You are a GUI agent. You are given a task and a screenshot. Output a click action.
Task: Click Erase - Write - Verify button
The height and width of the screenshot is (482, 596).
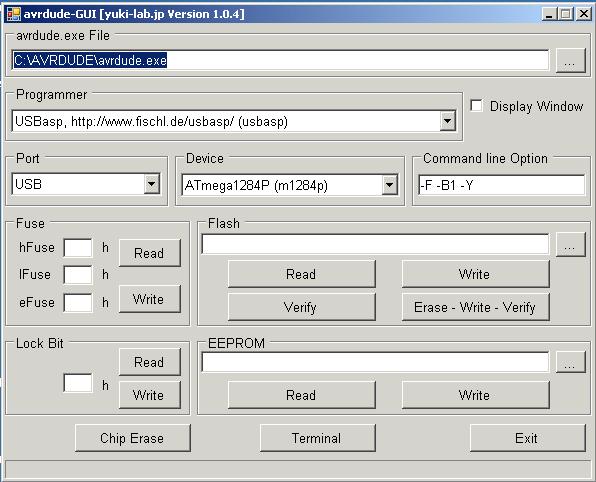(x=475, y=307)
